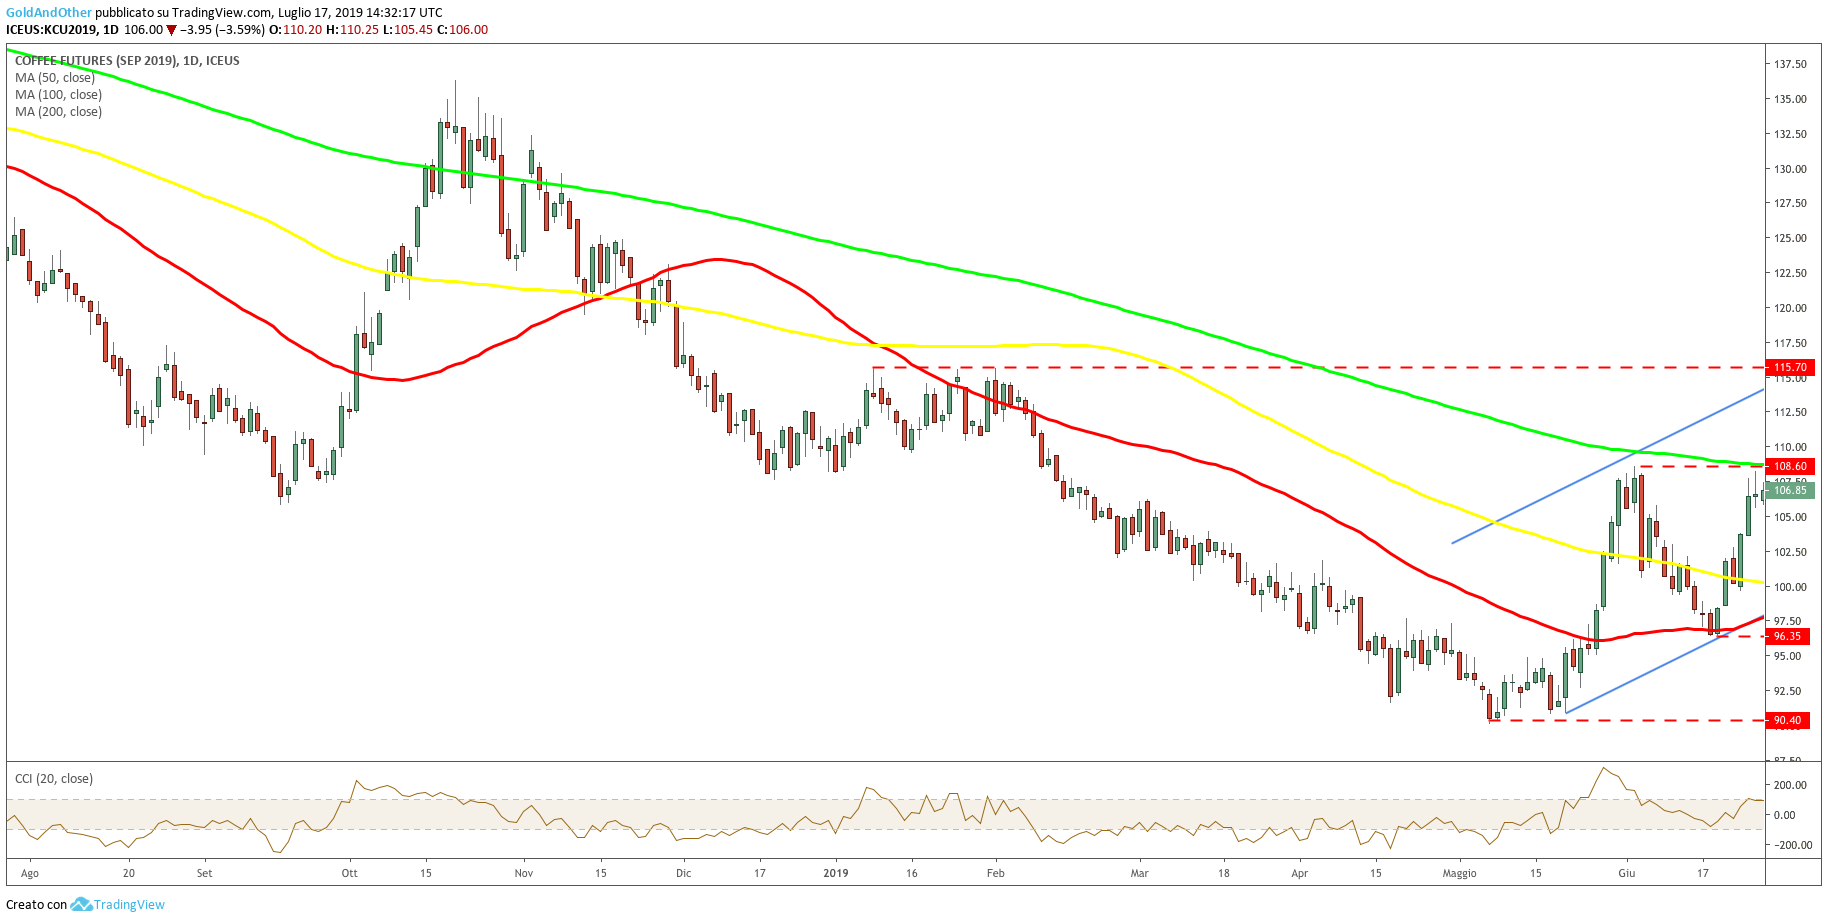The height and width of the screenshot is (922, 1828).
Task: Select the Dic label on time axis
Action: click(x=684, y=874)
